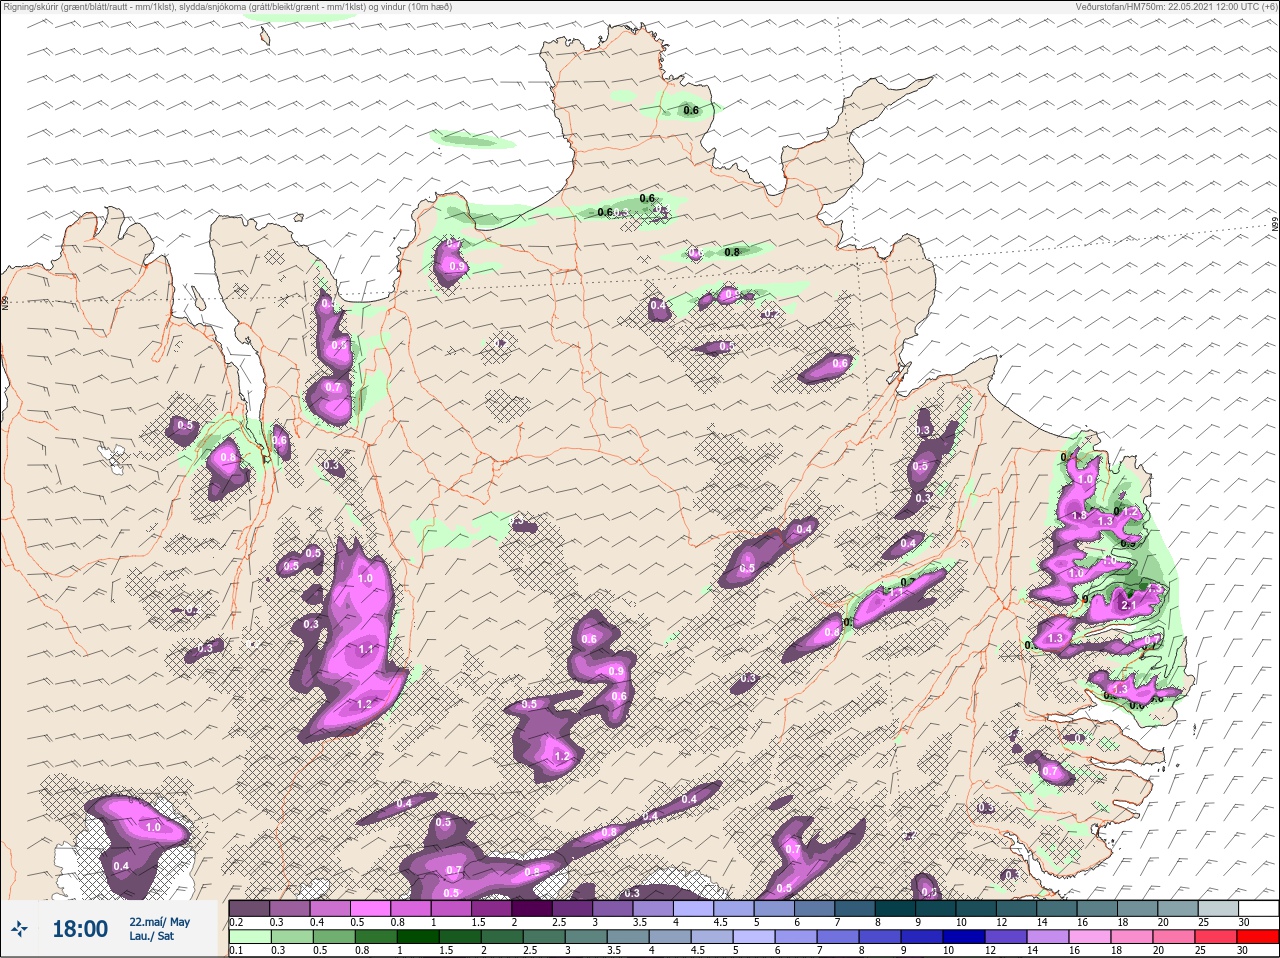Click upper legend swatch between 14 and 16
This screenshot has height=958, width=1280.
click(x=1057, y=909)
